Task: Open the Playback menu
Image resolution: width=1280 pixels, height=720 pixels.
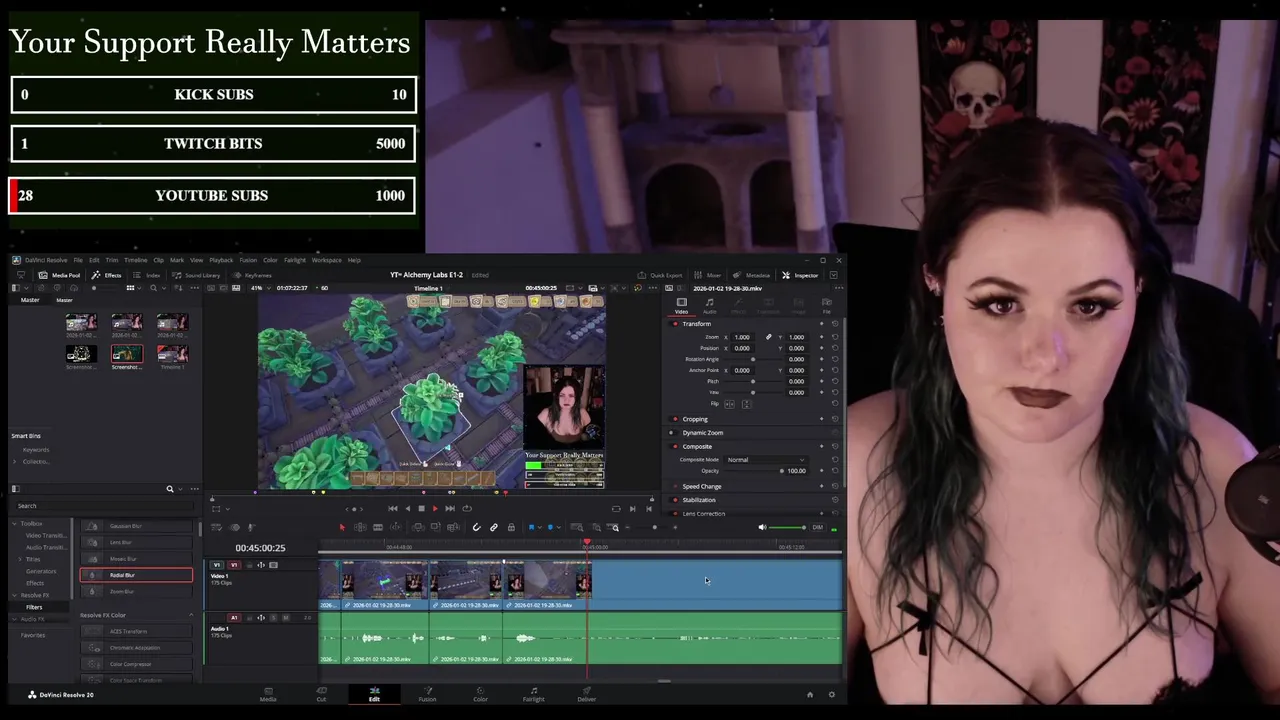Action: point(221,260)
